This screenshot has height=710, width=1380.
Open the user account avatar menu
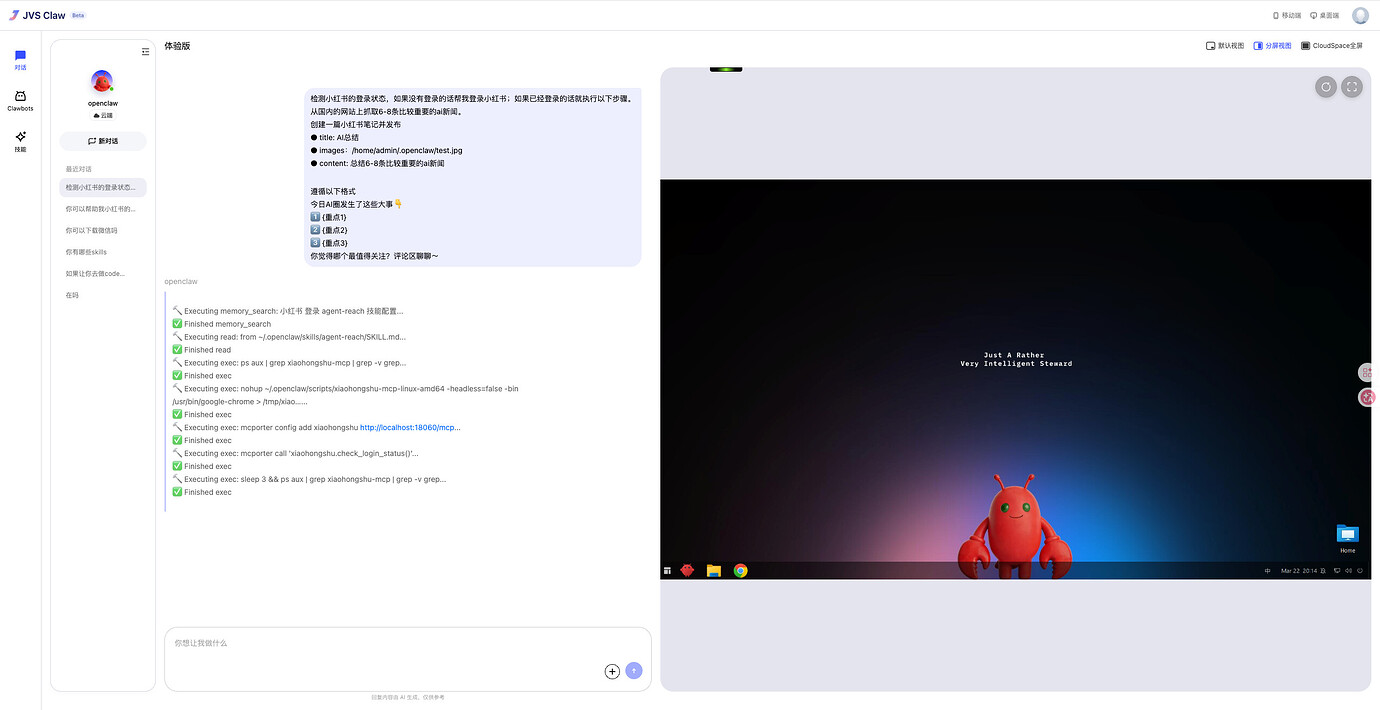pyautogui.click(x=1360, y=15)
